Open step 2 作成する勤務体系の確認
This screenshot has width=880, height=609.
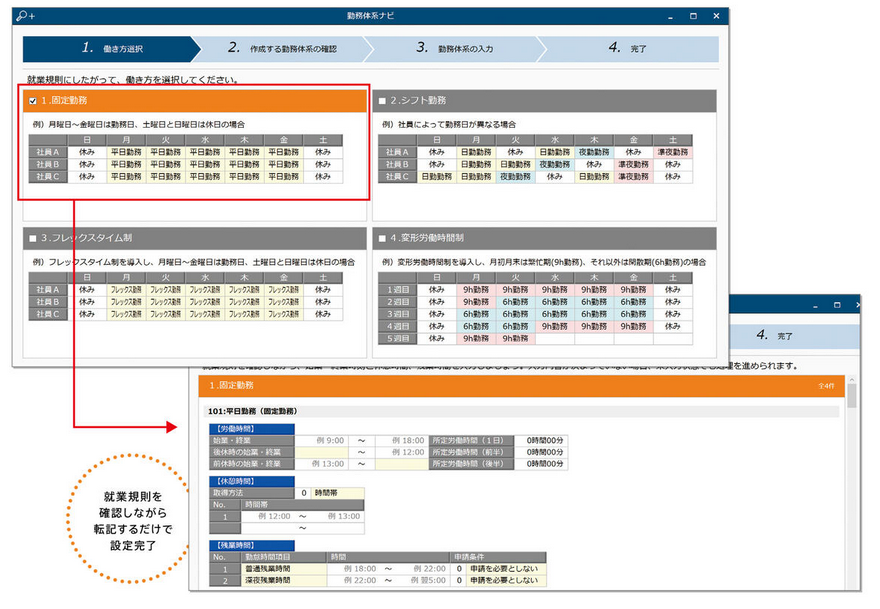pos(280,48)
